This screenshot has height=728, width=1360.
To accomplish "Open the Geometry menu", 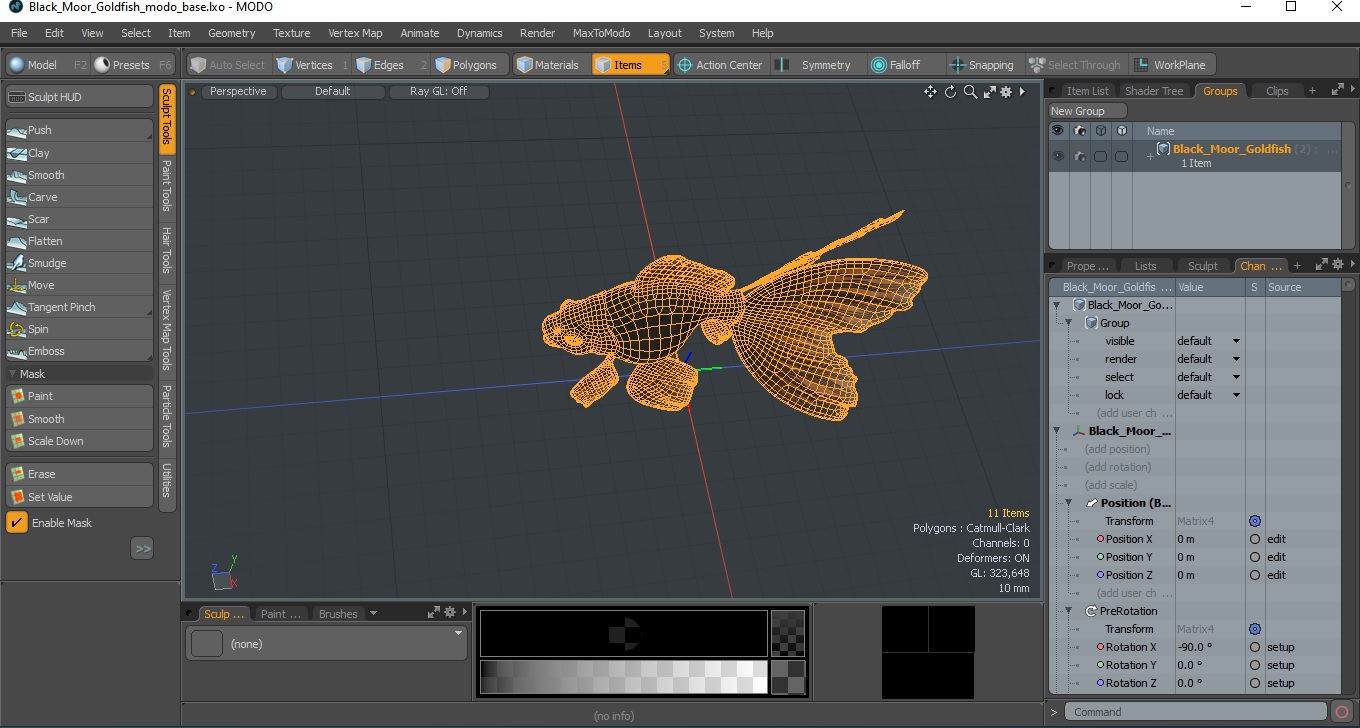I will [x=231, y=33].
